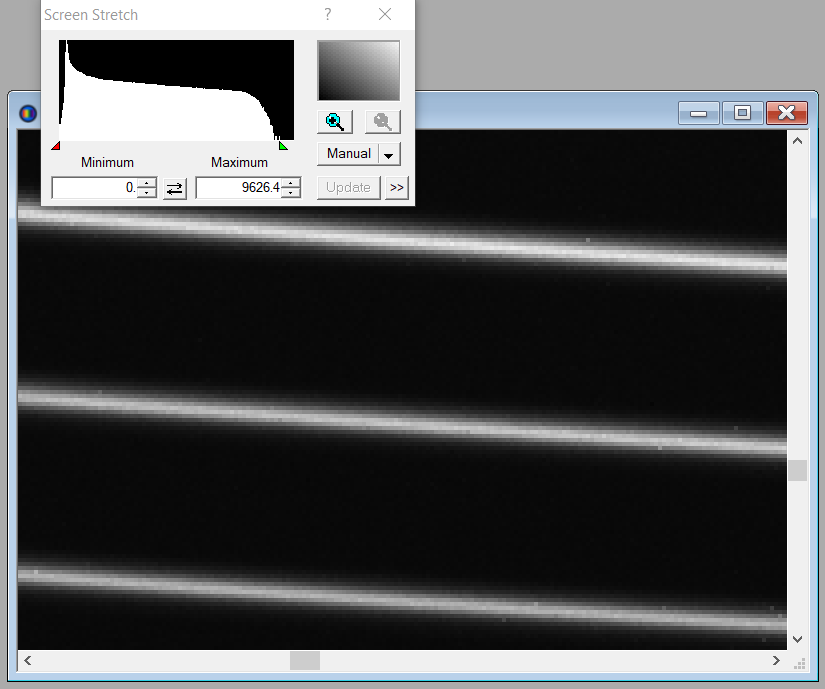
Task: Open the Manual stretch mode dropdown arrow
Action: tap(389, 155)
